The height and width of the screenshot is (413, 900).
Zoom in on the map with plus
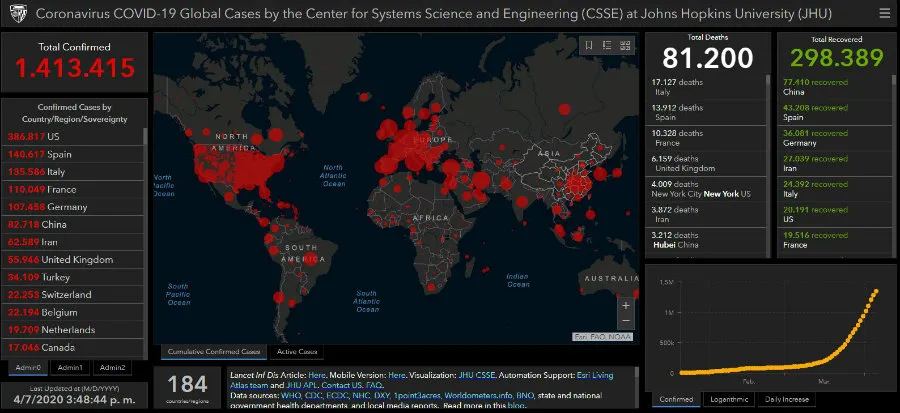click(x=626, y=305)
